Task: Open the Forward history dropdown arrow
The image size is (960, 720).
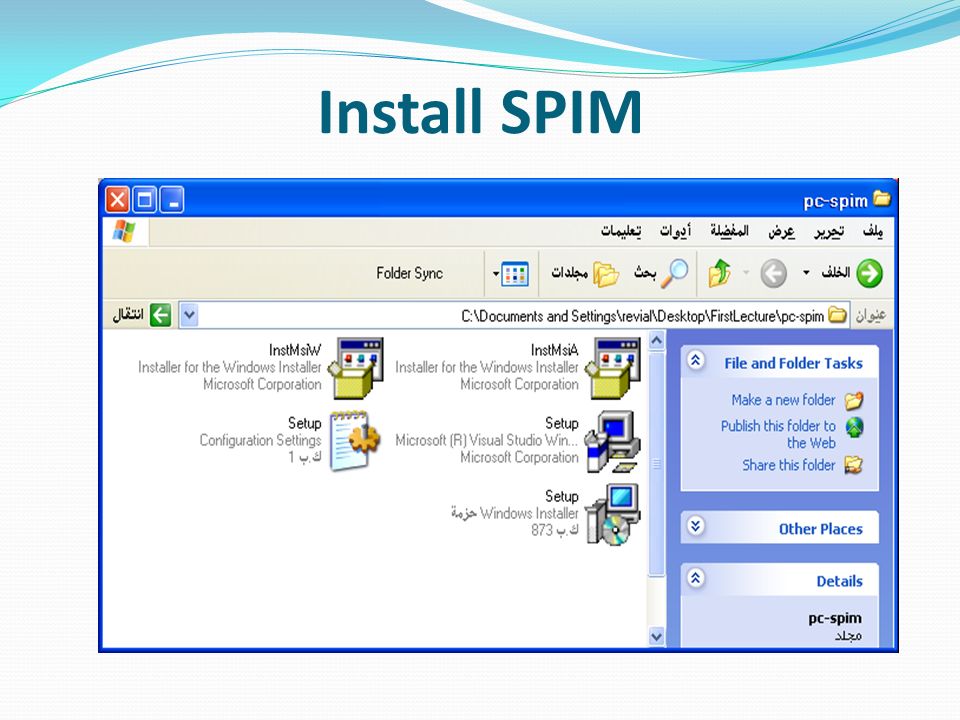Action: [x=746, y=273]
